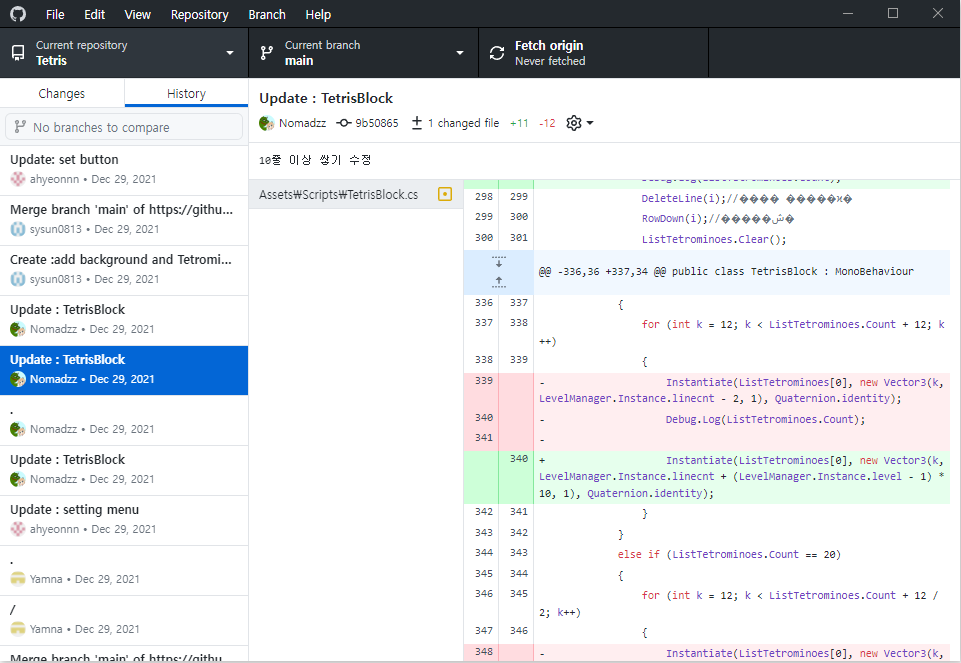Switch to the History tab
This screenshot has height=663, width=961.
186,94
